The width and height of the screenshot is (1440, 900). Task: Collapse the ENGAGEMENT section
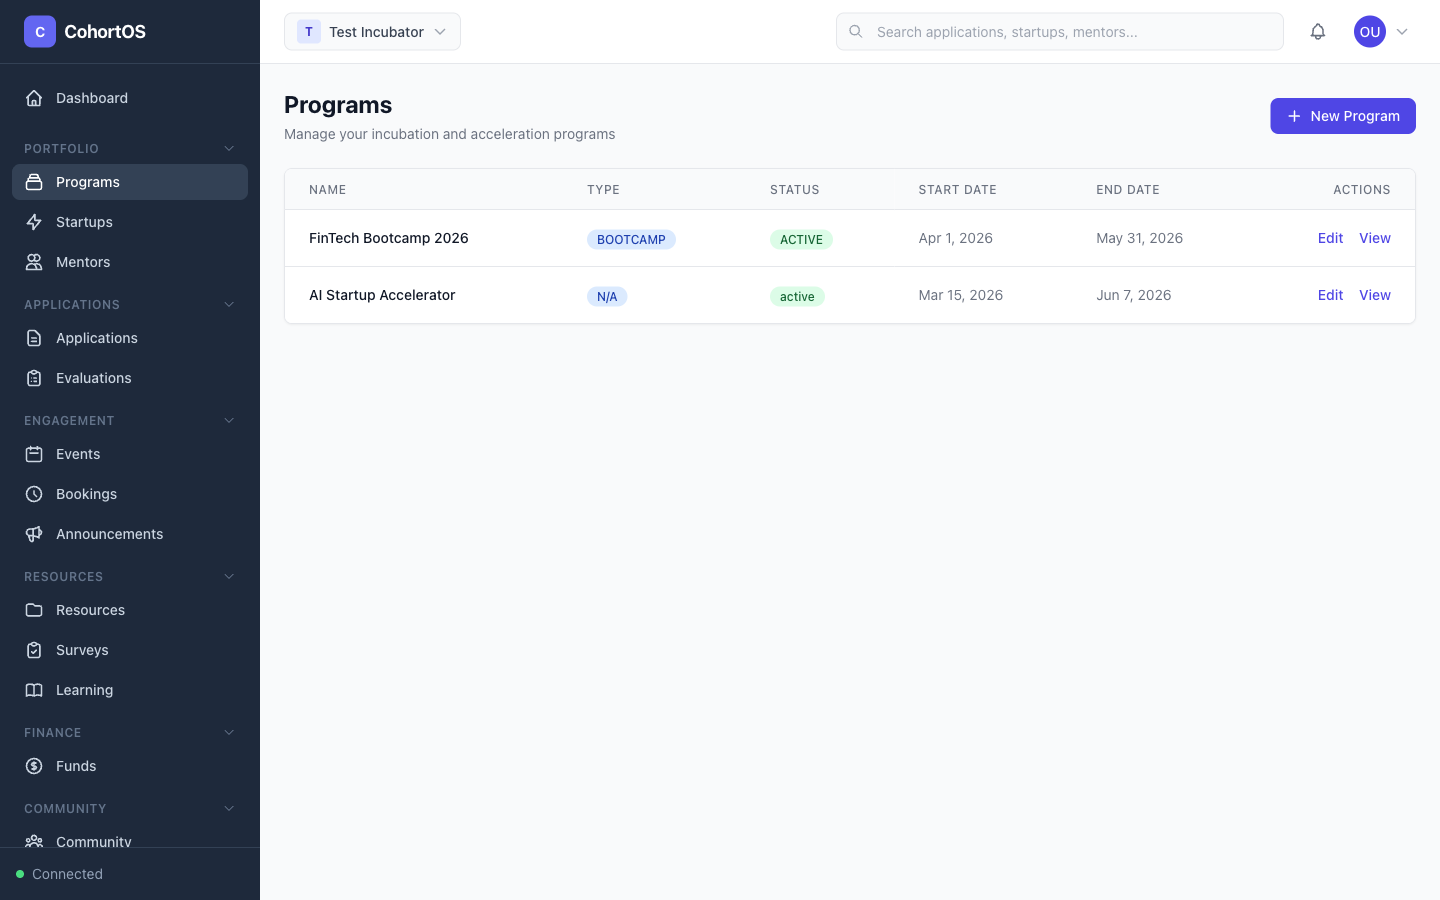point(228,420)
